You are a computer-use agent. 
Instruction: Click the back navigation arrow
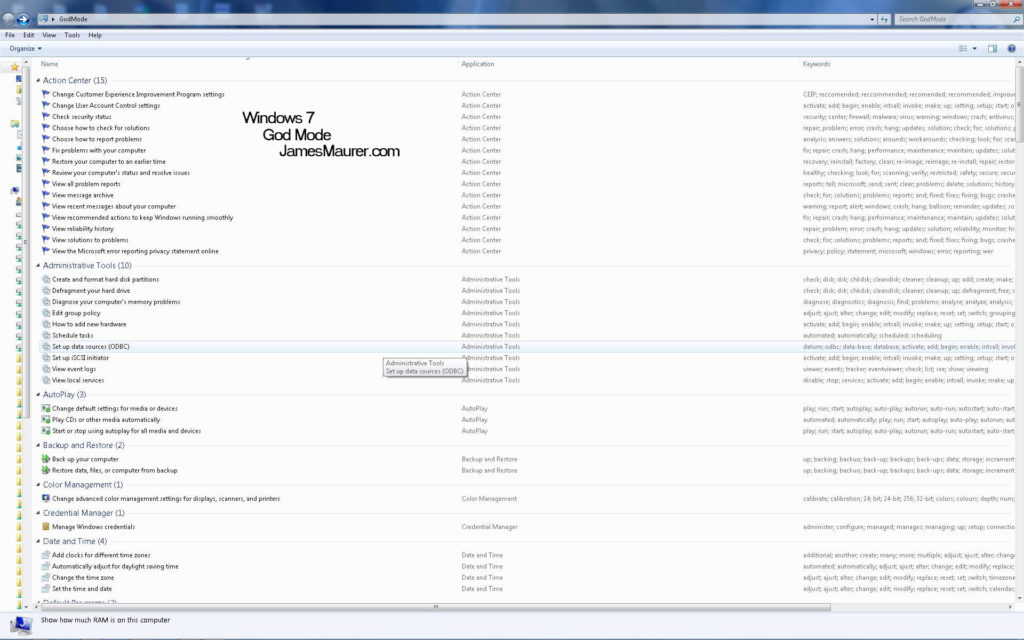click(8, 18)
